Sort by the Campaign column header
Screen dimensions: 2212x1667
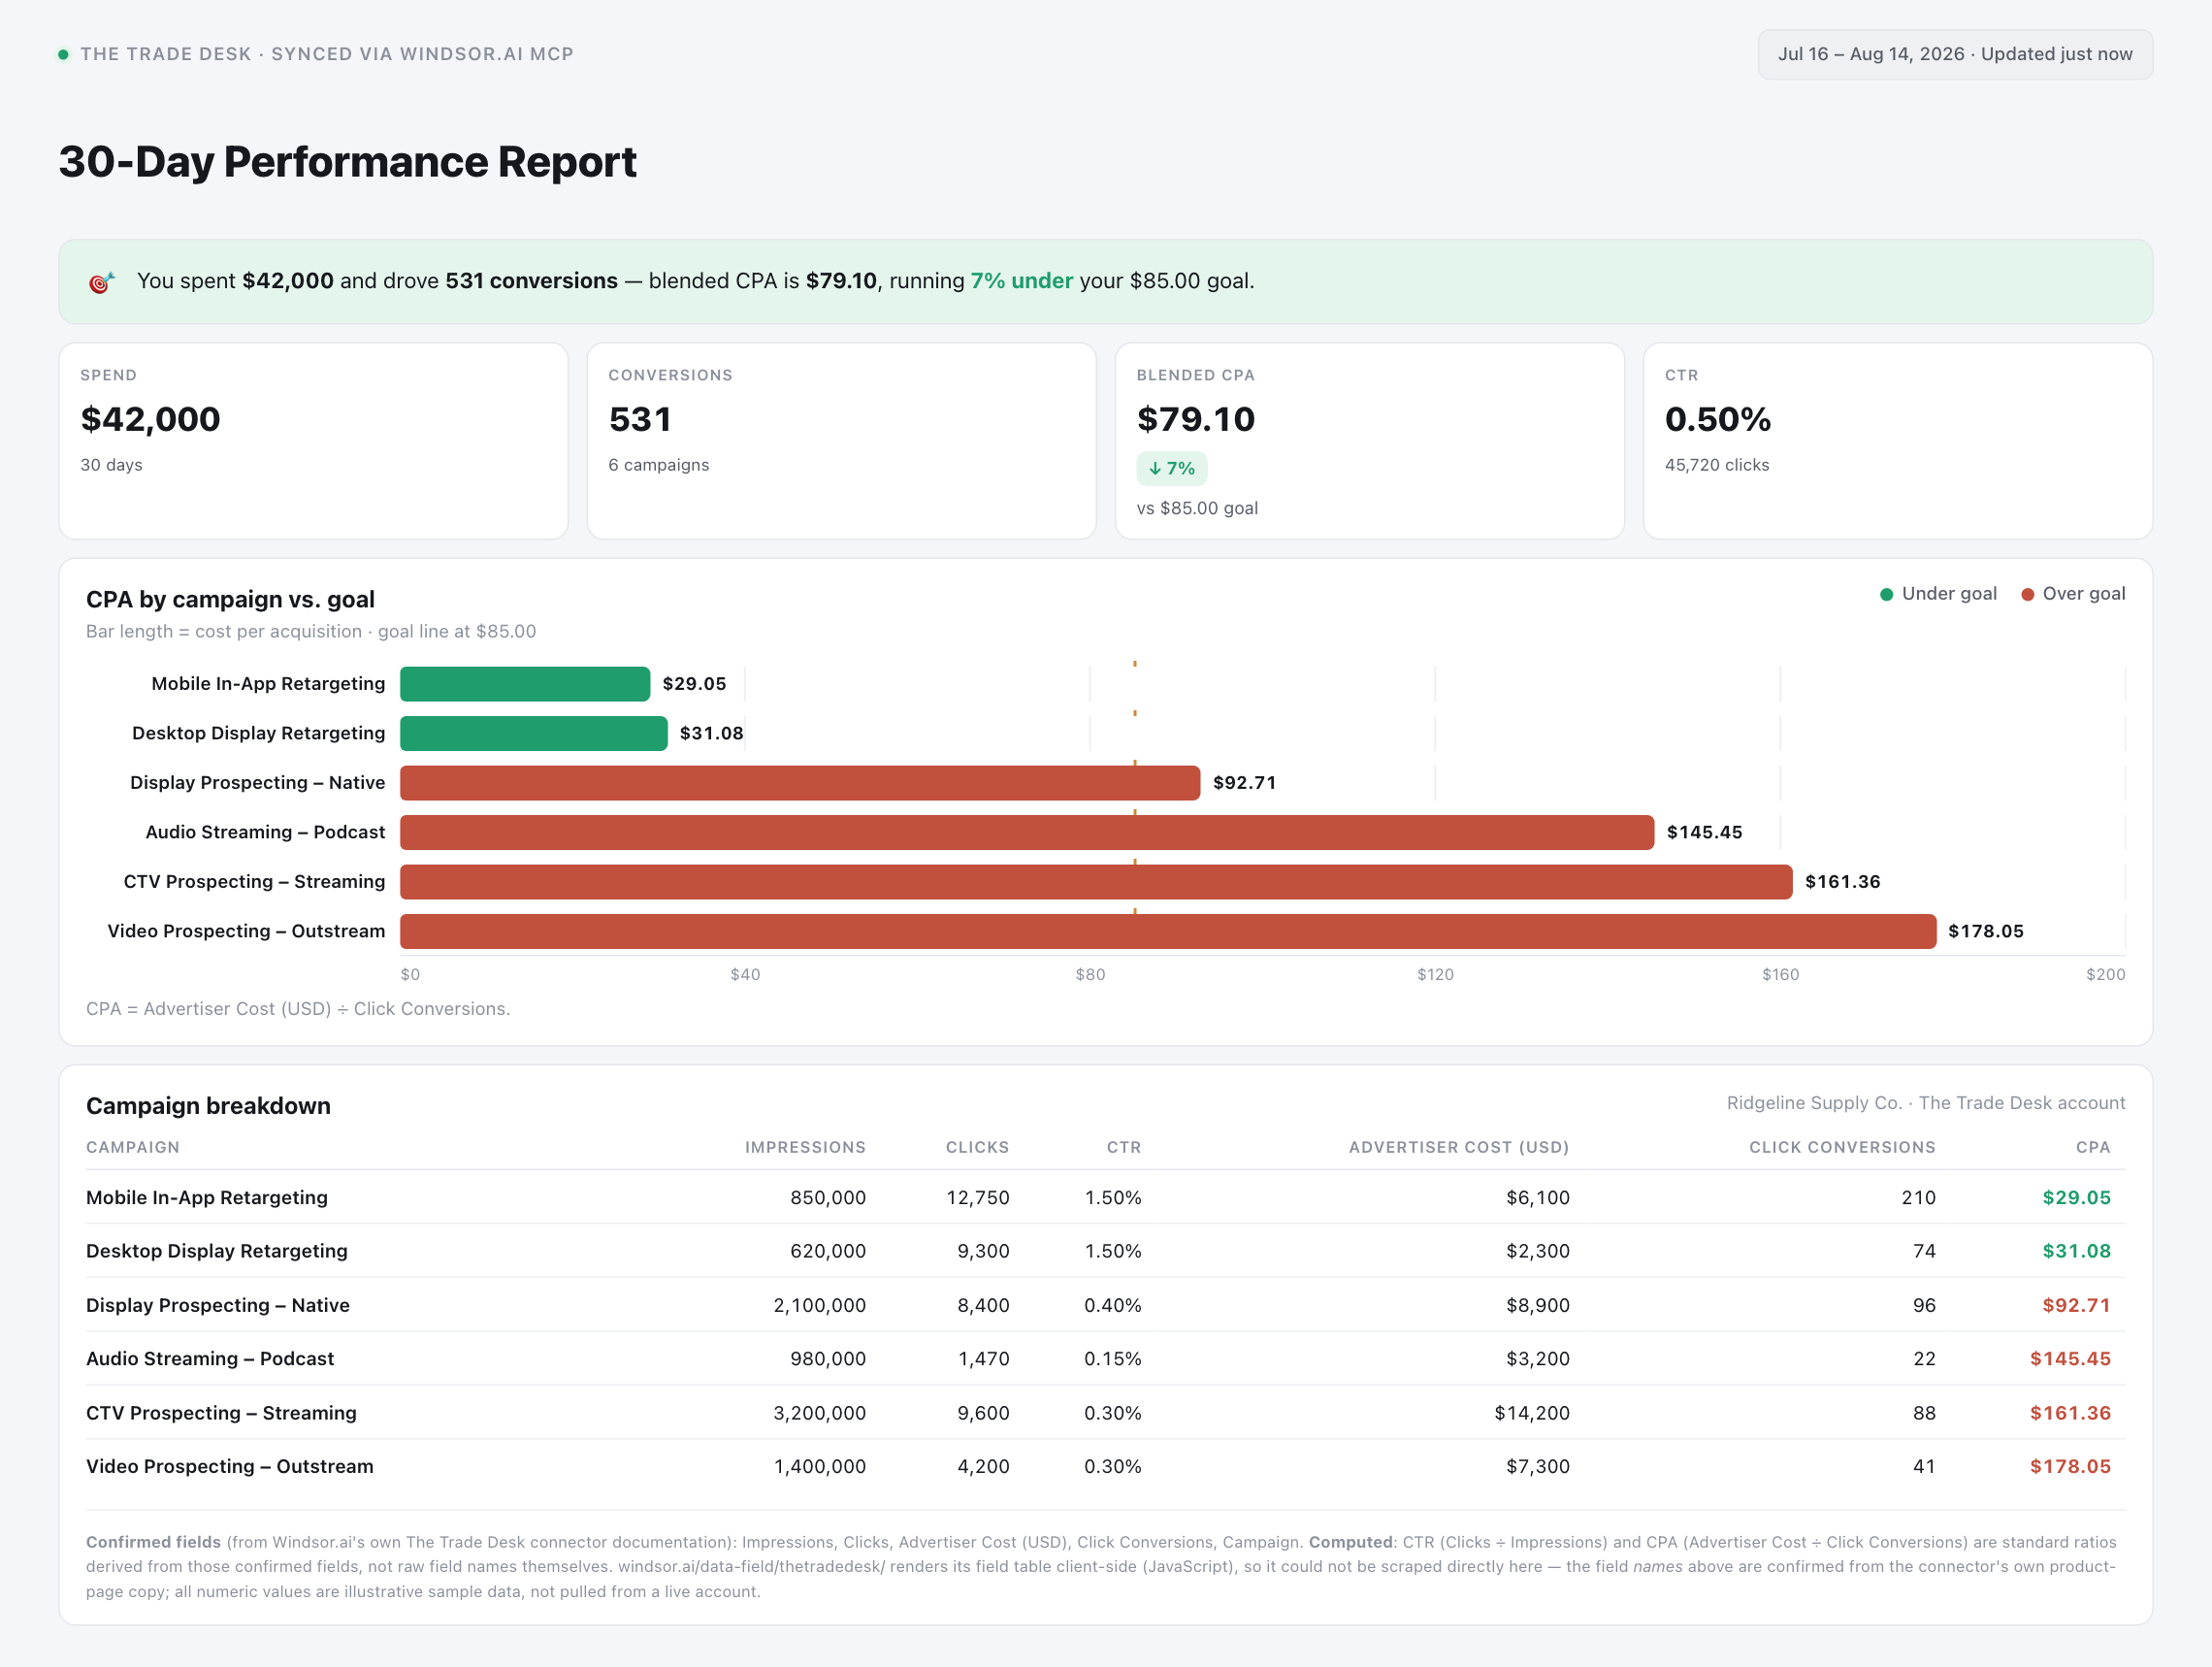[133, 1147]
